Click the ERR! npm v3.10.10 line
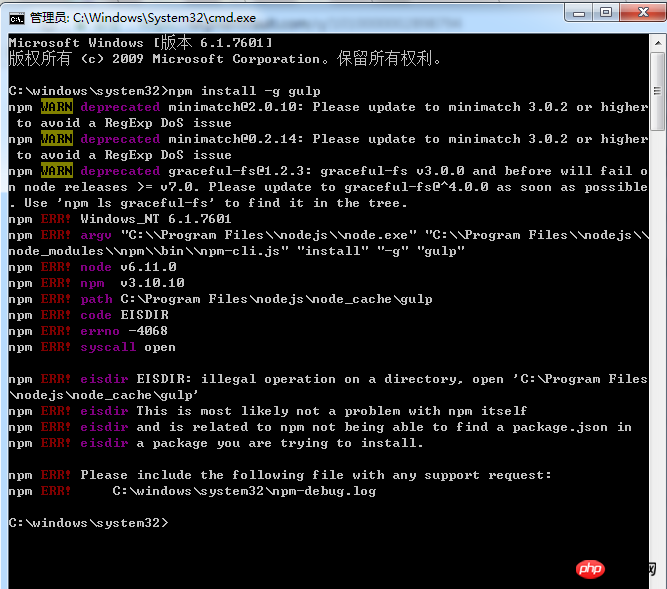 (97, 283)
